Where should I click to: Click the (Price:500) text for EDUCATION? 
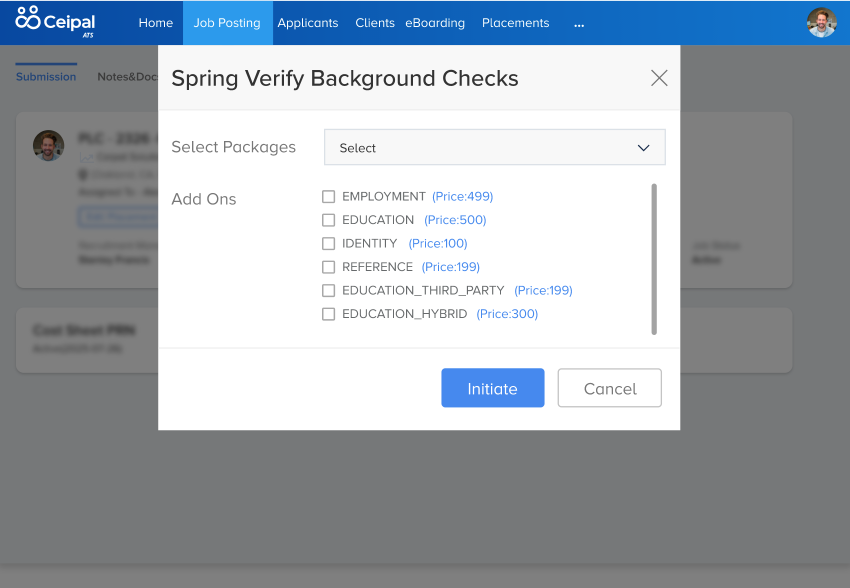click(455, 219)
